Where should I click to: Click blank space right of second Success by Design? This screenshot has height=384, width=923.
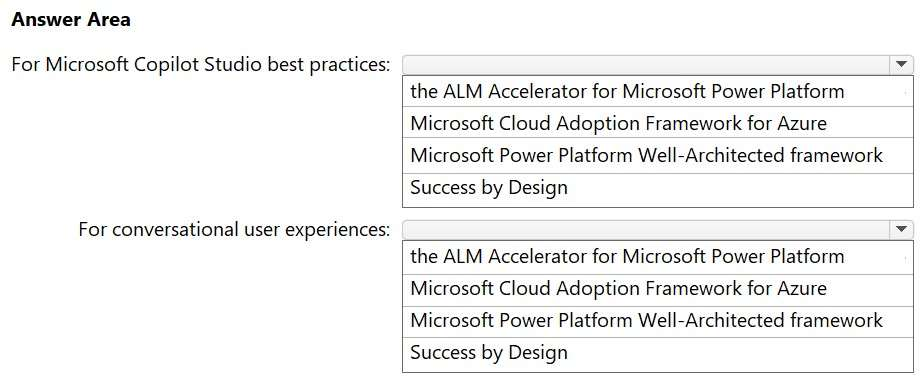click(x=741, y=355)
